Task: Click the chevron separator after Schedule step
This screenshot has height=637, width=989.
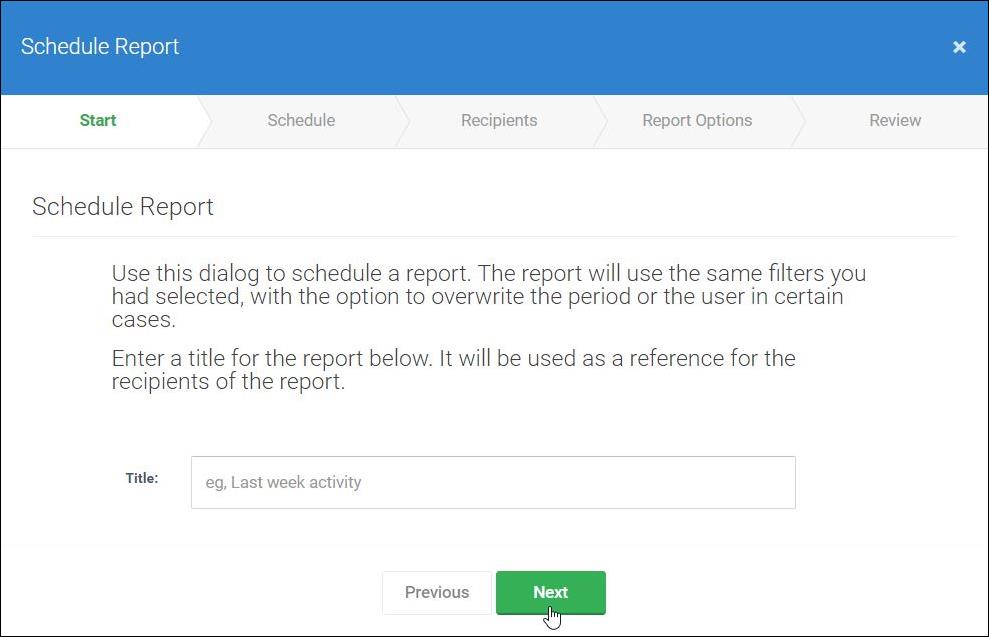Action: tap(402, 121)
